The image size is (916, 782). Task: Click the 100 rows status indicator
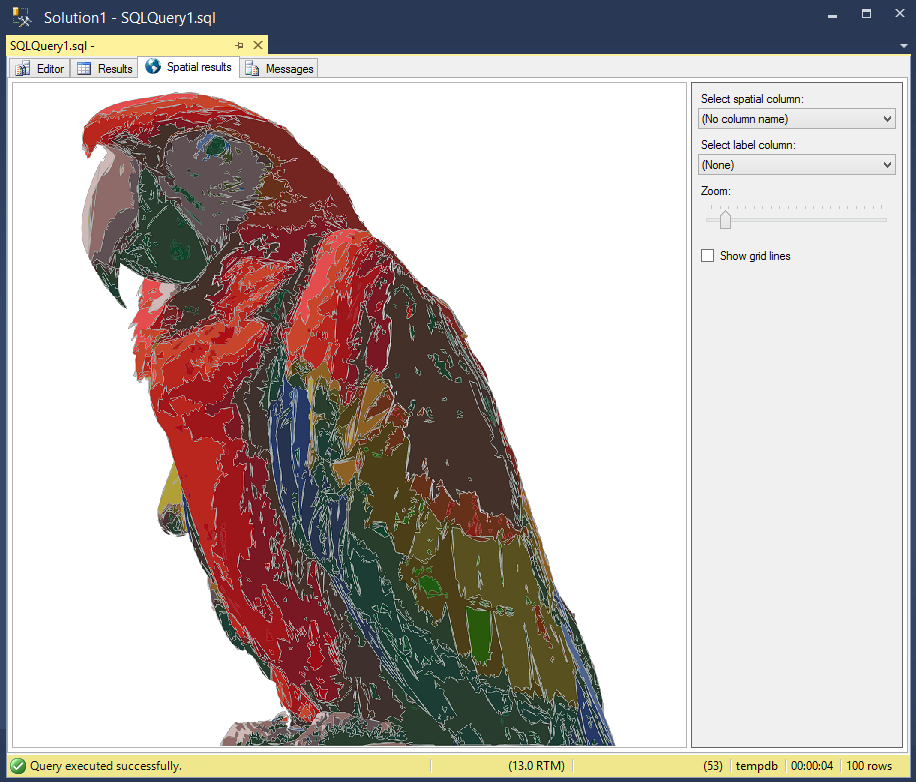click(x=869, y=765)
